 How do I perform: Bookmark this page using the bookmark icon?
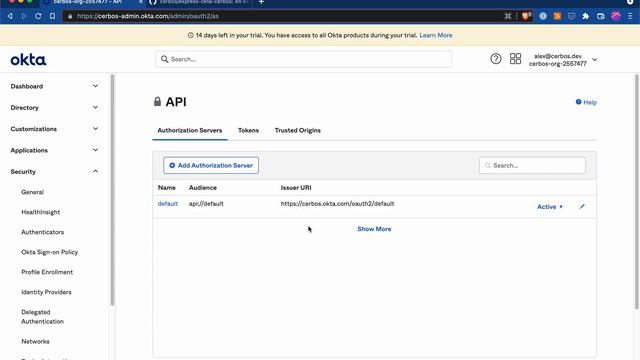[x=52, y=16]
